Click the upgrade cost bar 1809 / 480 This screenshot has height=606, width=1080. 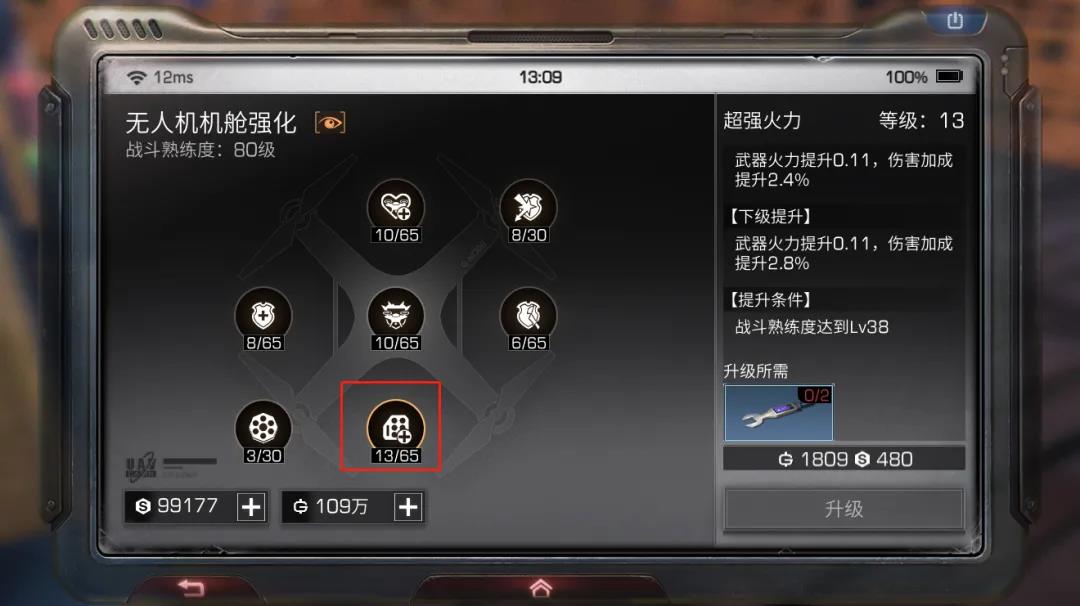point(844,459)
